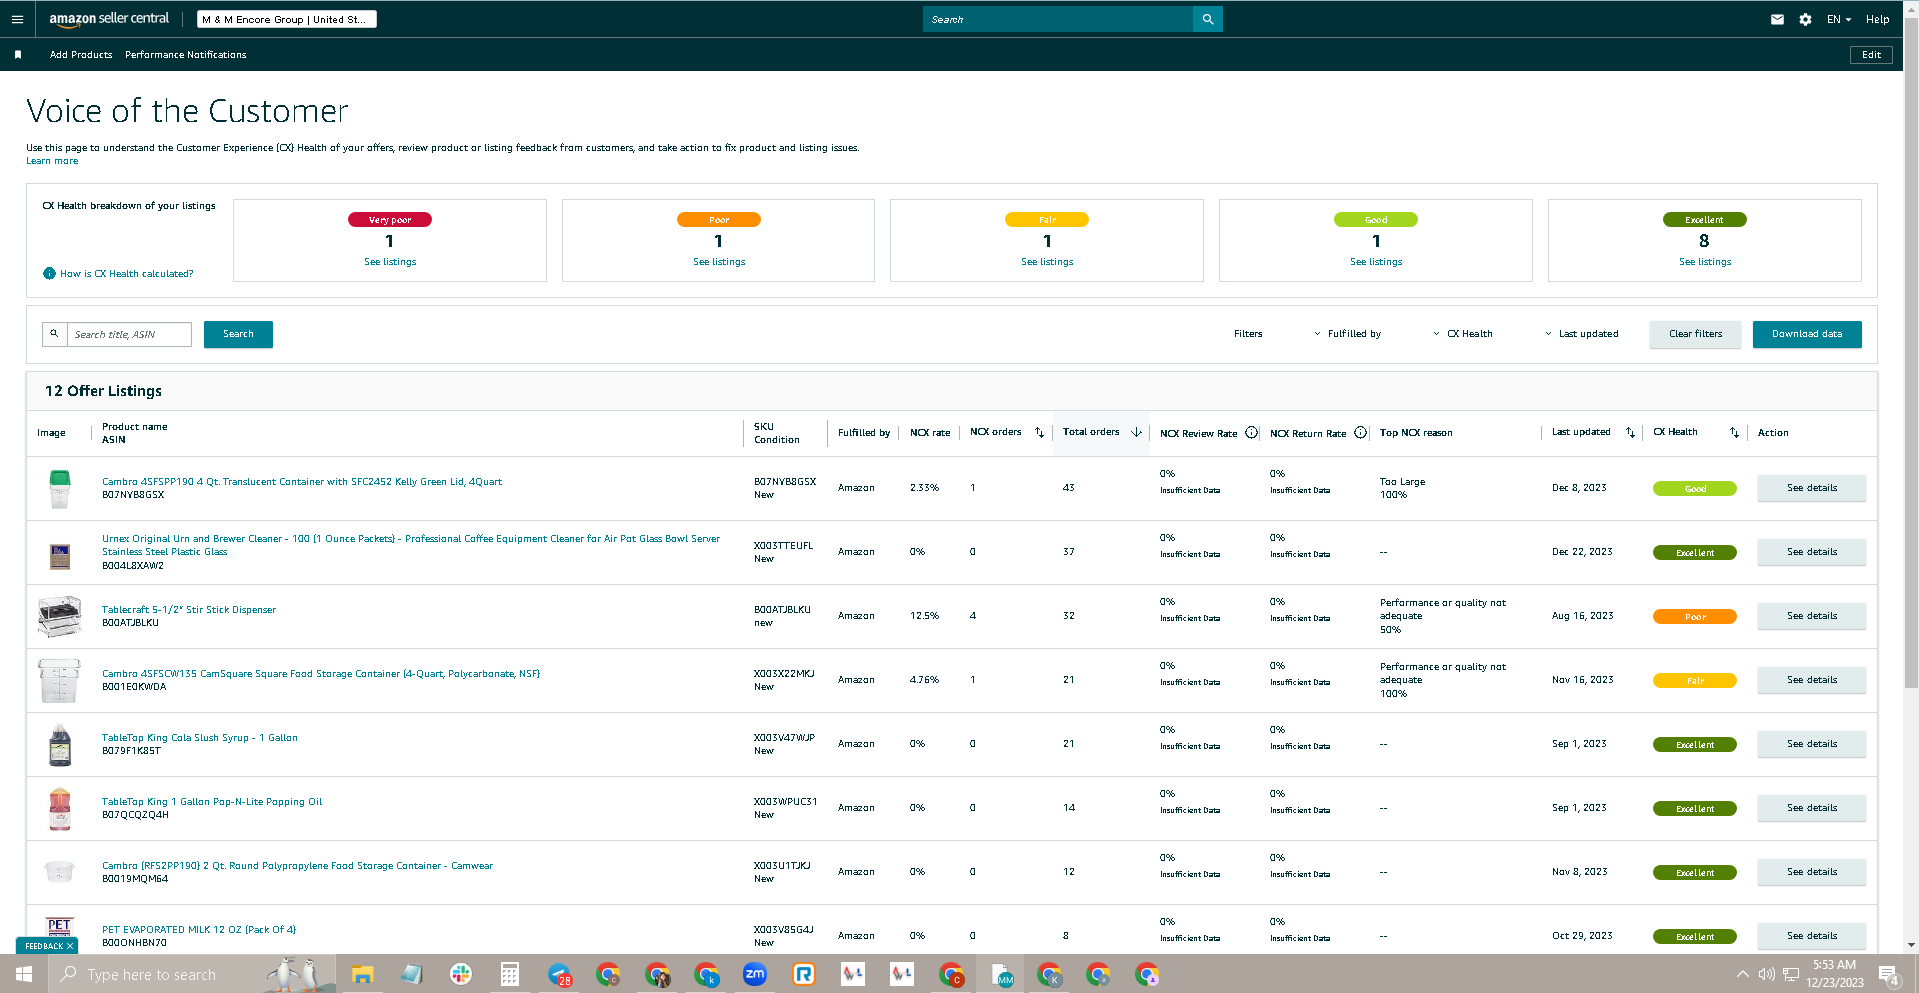See listings under Poor category
This screenshot has height=993, width=1919.
(719, 262)
